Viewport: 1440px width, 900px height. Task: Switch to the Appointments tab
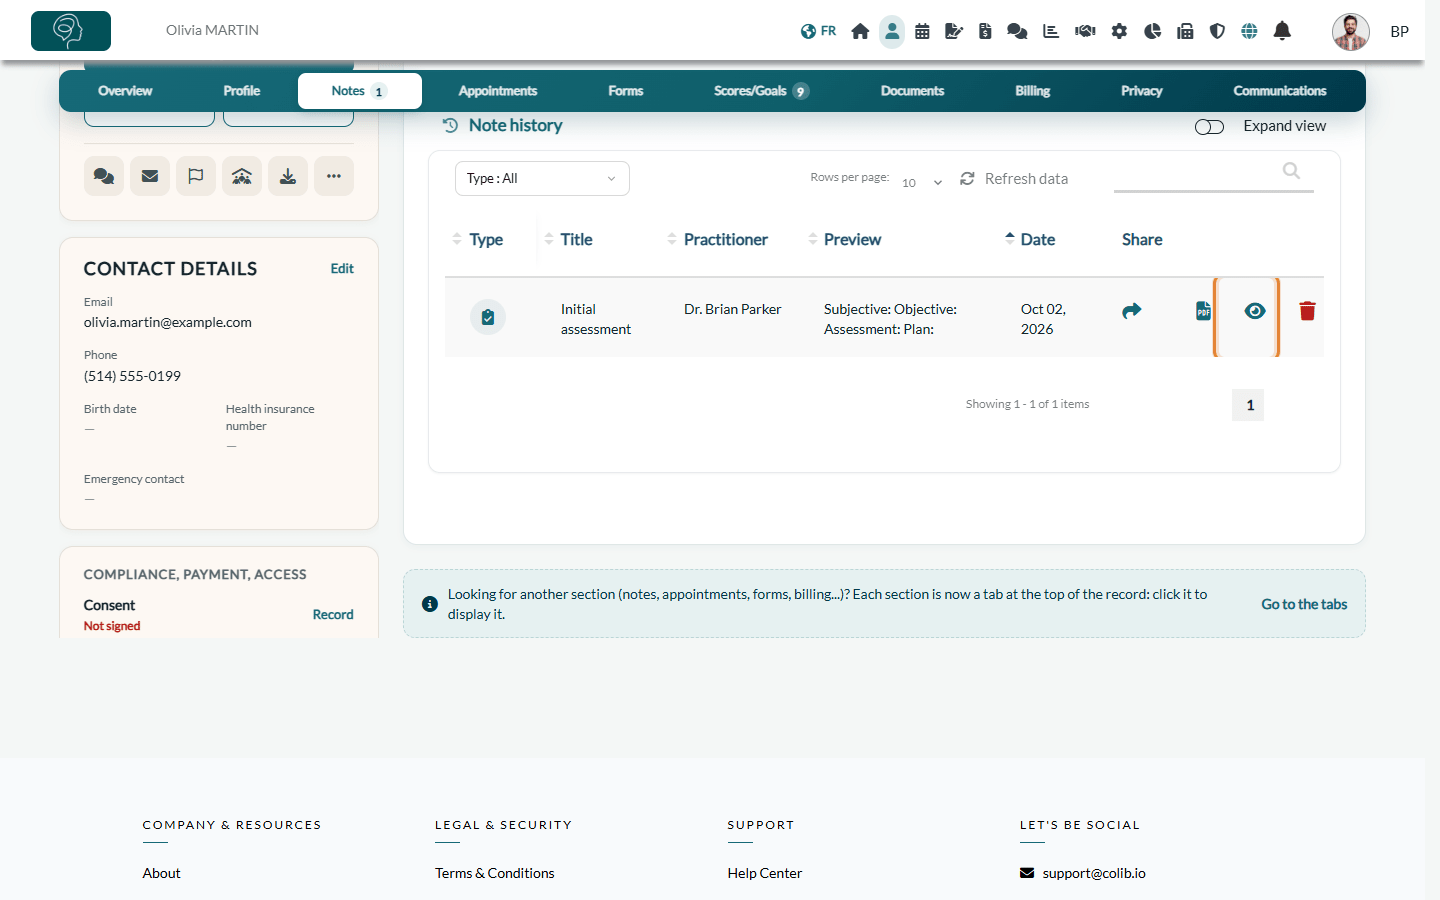pyautogui.click(x=498, y=91)
